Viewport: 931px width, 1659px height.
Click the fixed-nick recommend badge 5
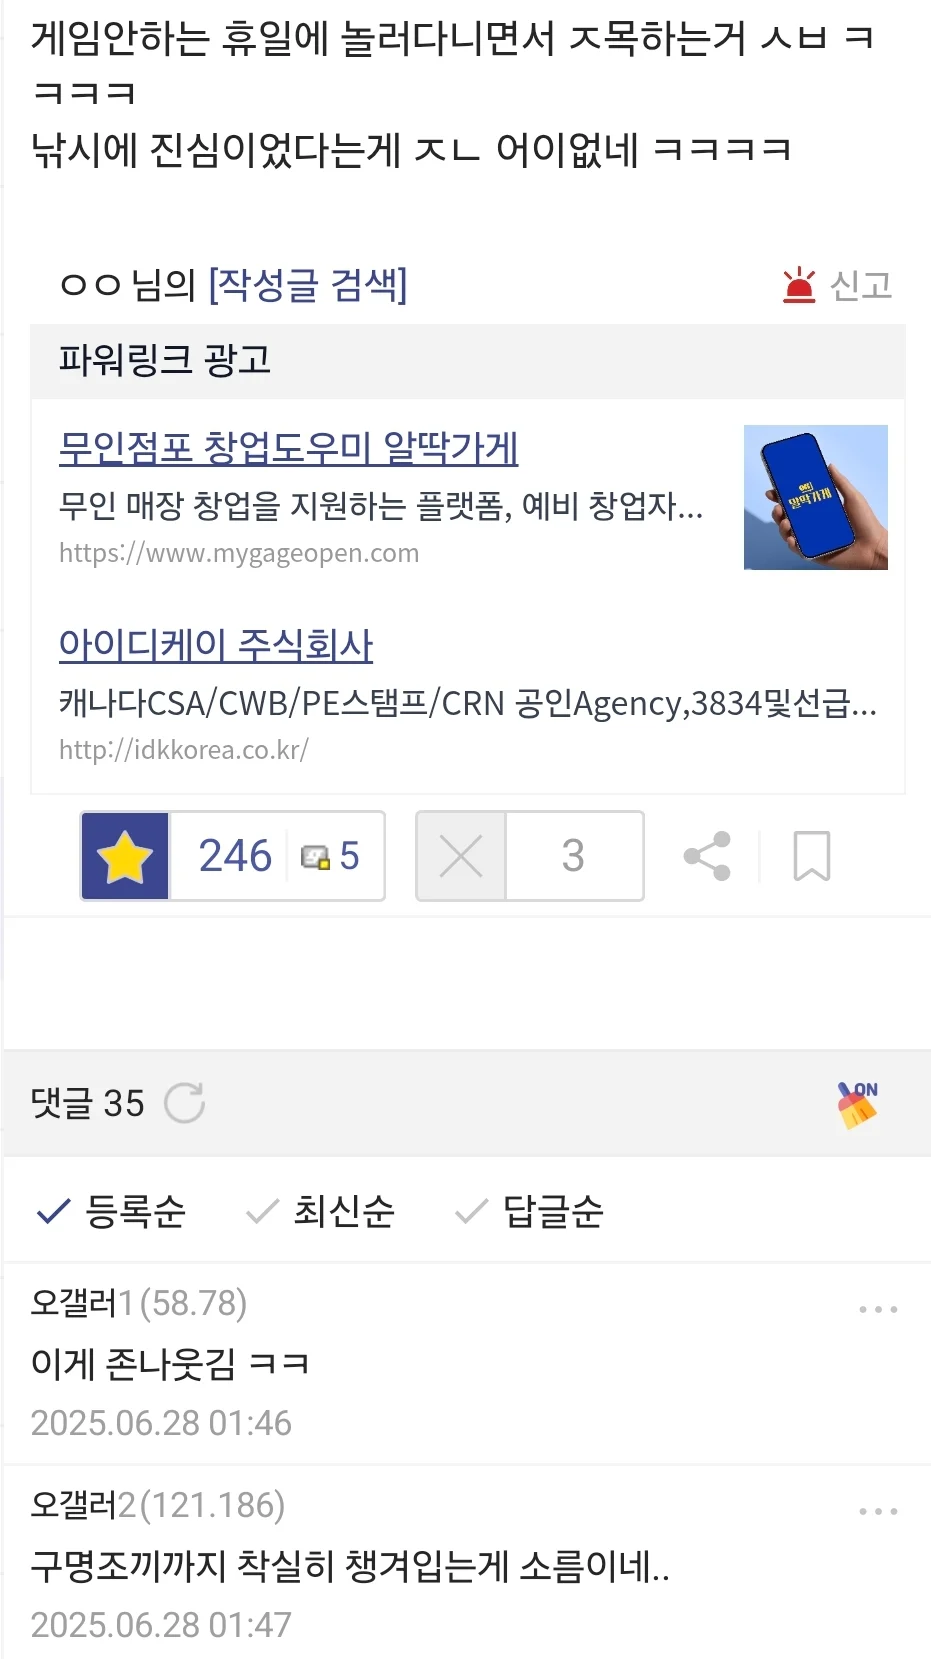tap(331, 856)
